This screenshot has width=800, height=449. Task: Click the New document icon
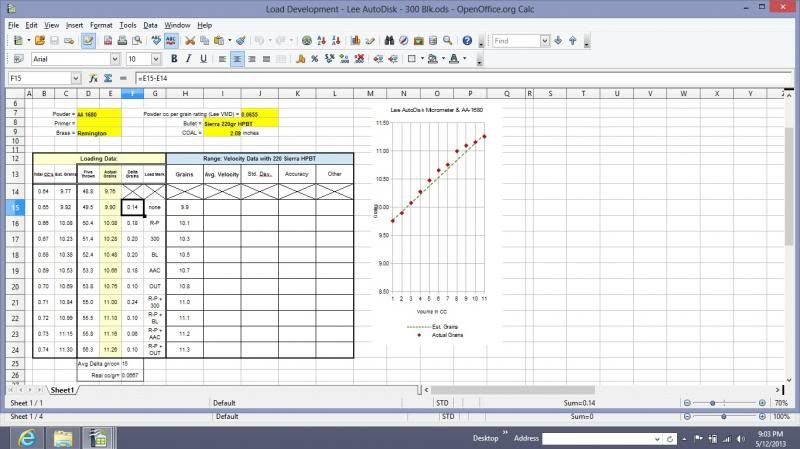tap(18, 40)
